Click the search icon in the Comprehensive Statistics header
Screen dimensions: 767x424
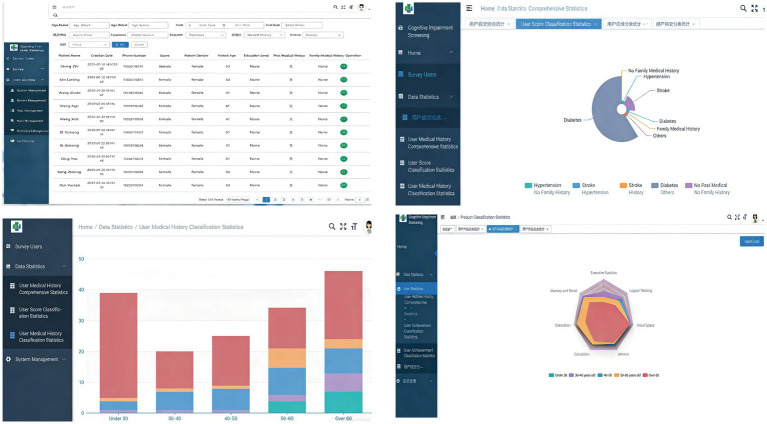tap(743, 8)
